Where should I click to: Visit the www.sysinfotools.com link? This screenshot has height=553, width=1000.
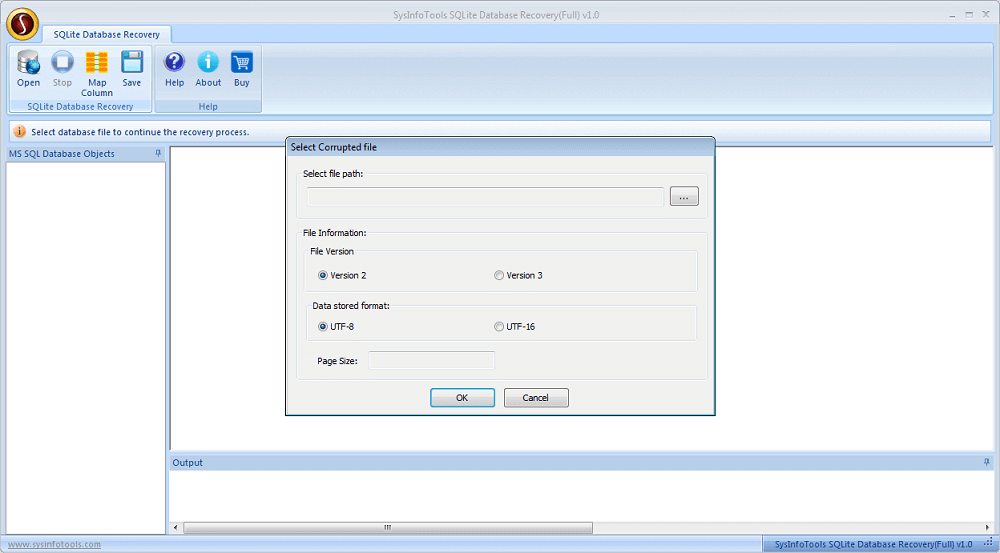click(x=54, y=544)
